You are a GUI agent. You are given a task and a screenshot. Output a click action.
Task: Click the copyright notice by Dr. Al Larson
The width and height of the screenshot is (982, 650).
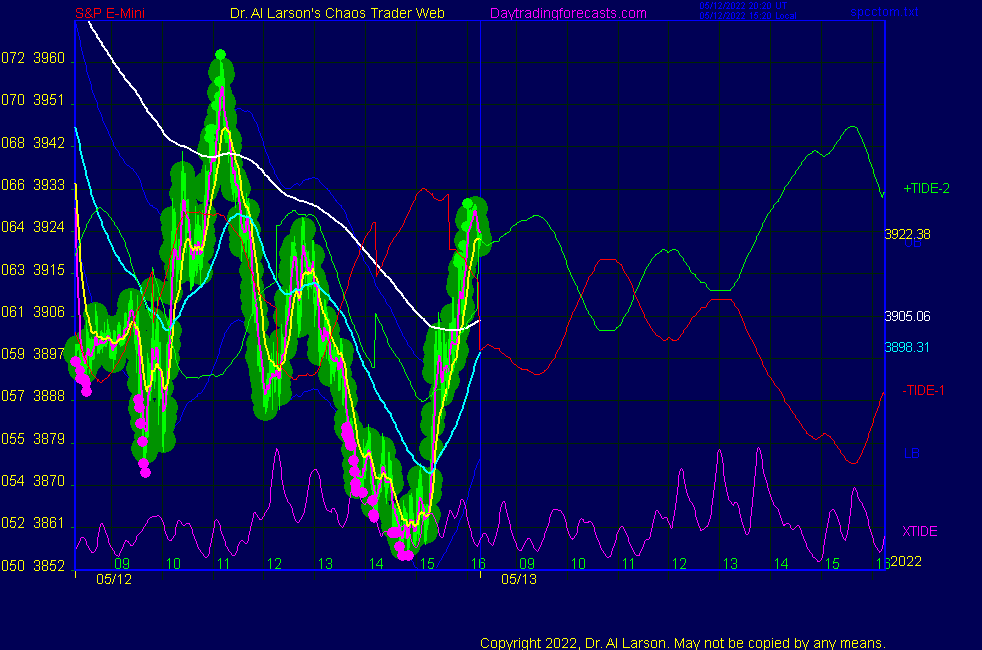683,642
